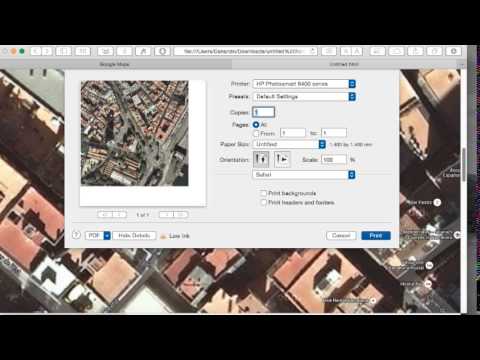Click the Low Ink label
This screenshot has height=360, width=480.
(179, 236)
